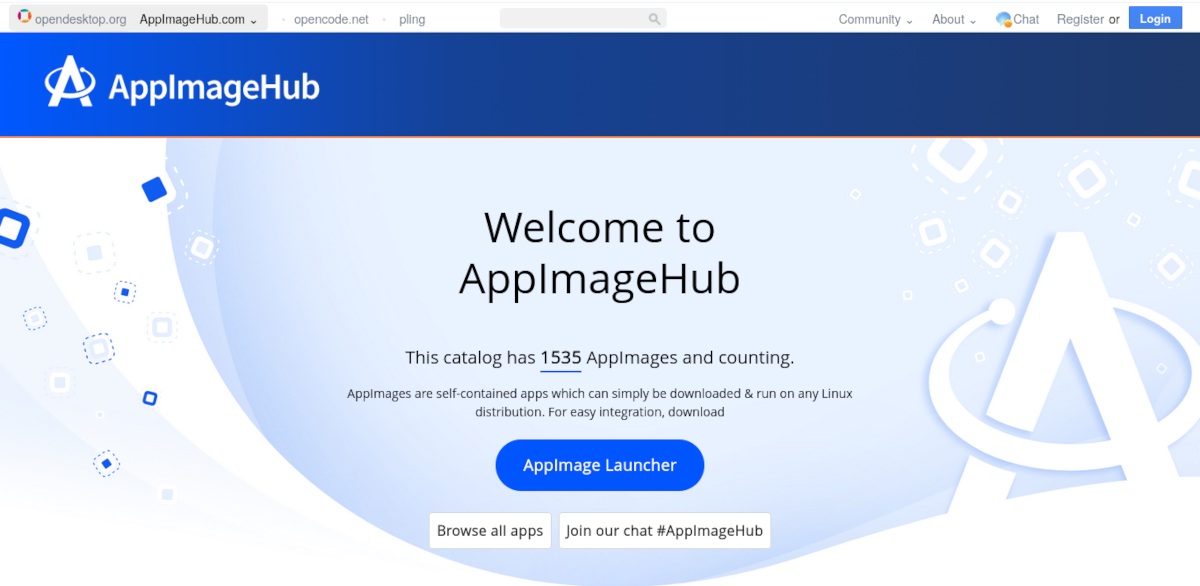Click the Chat speech bubble icon
Screen dimensions: 1200x586
(x=1004, y=19)
